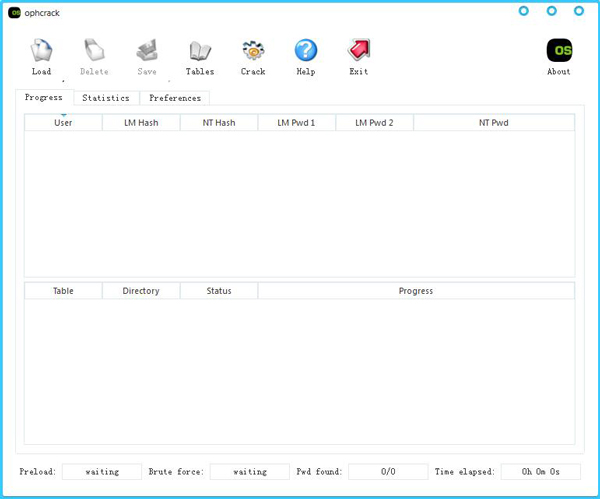The width and height of the screenshot is (600, 499).
Task: Open the Preferences tab
Action: 175,98
